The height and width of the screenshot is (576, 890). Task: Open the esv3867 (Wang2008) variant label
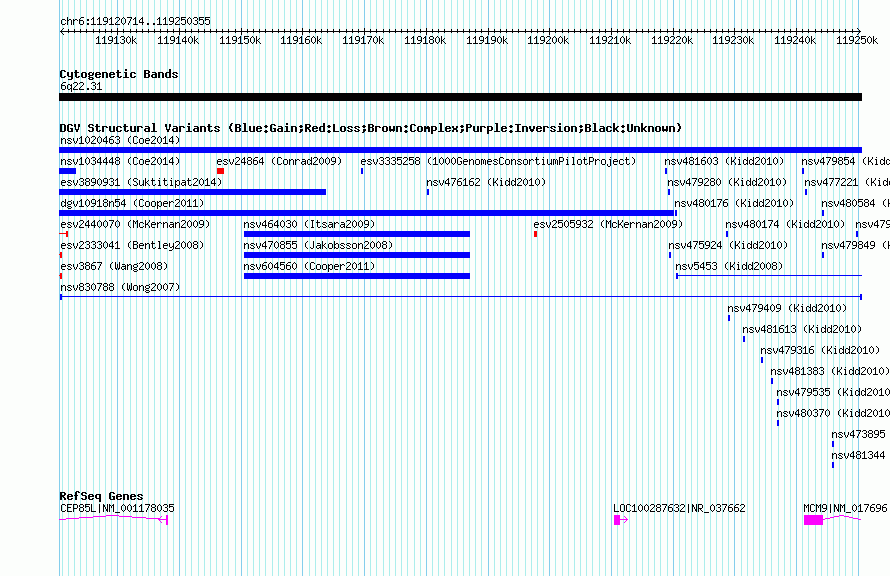[114, 266]
